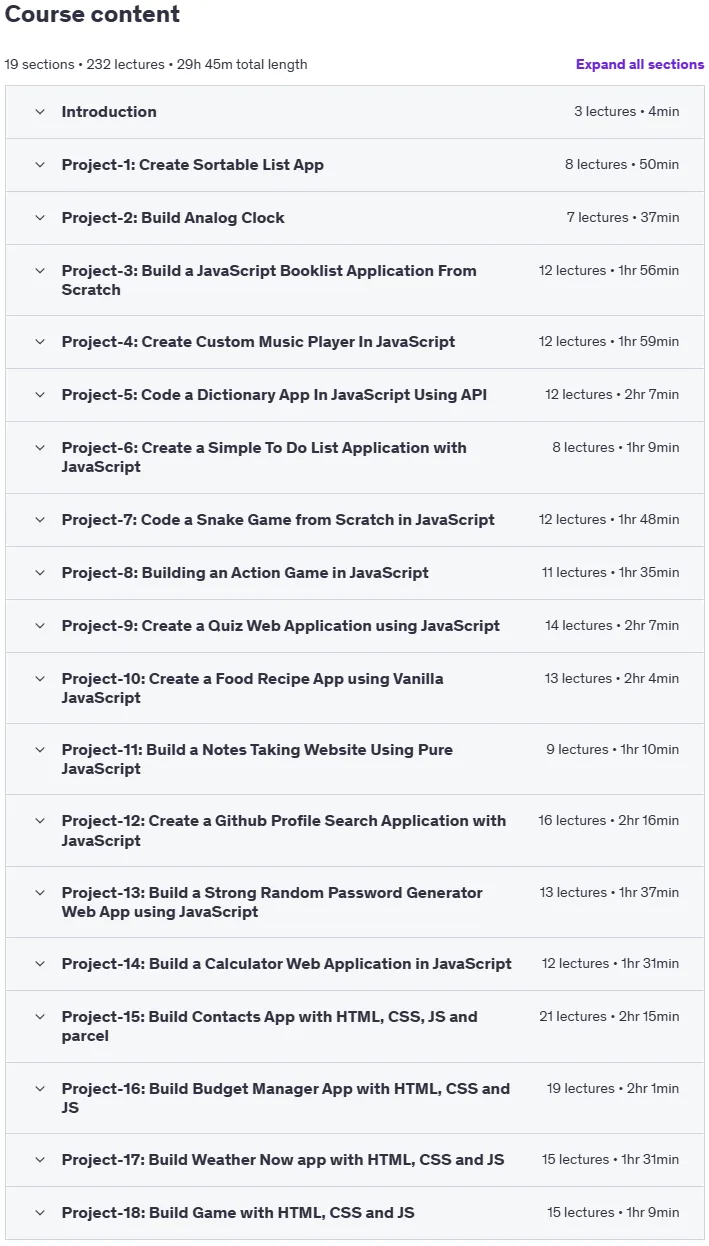
Task: Click chevron for Project-8 Action Game
Action: click(40, 573)
